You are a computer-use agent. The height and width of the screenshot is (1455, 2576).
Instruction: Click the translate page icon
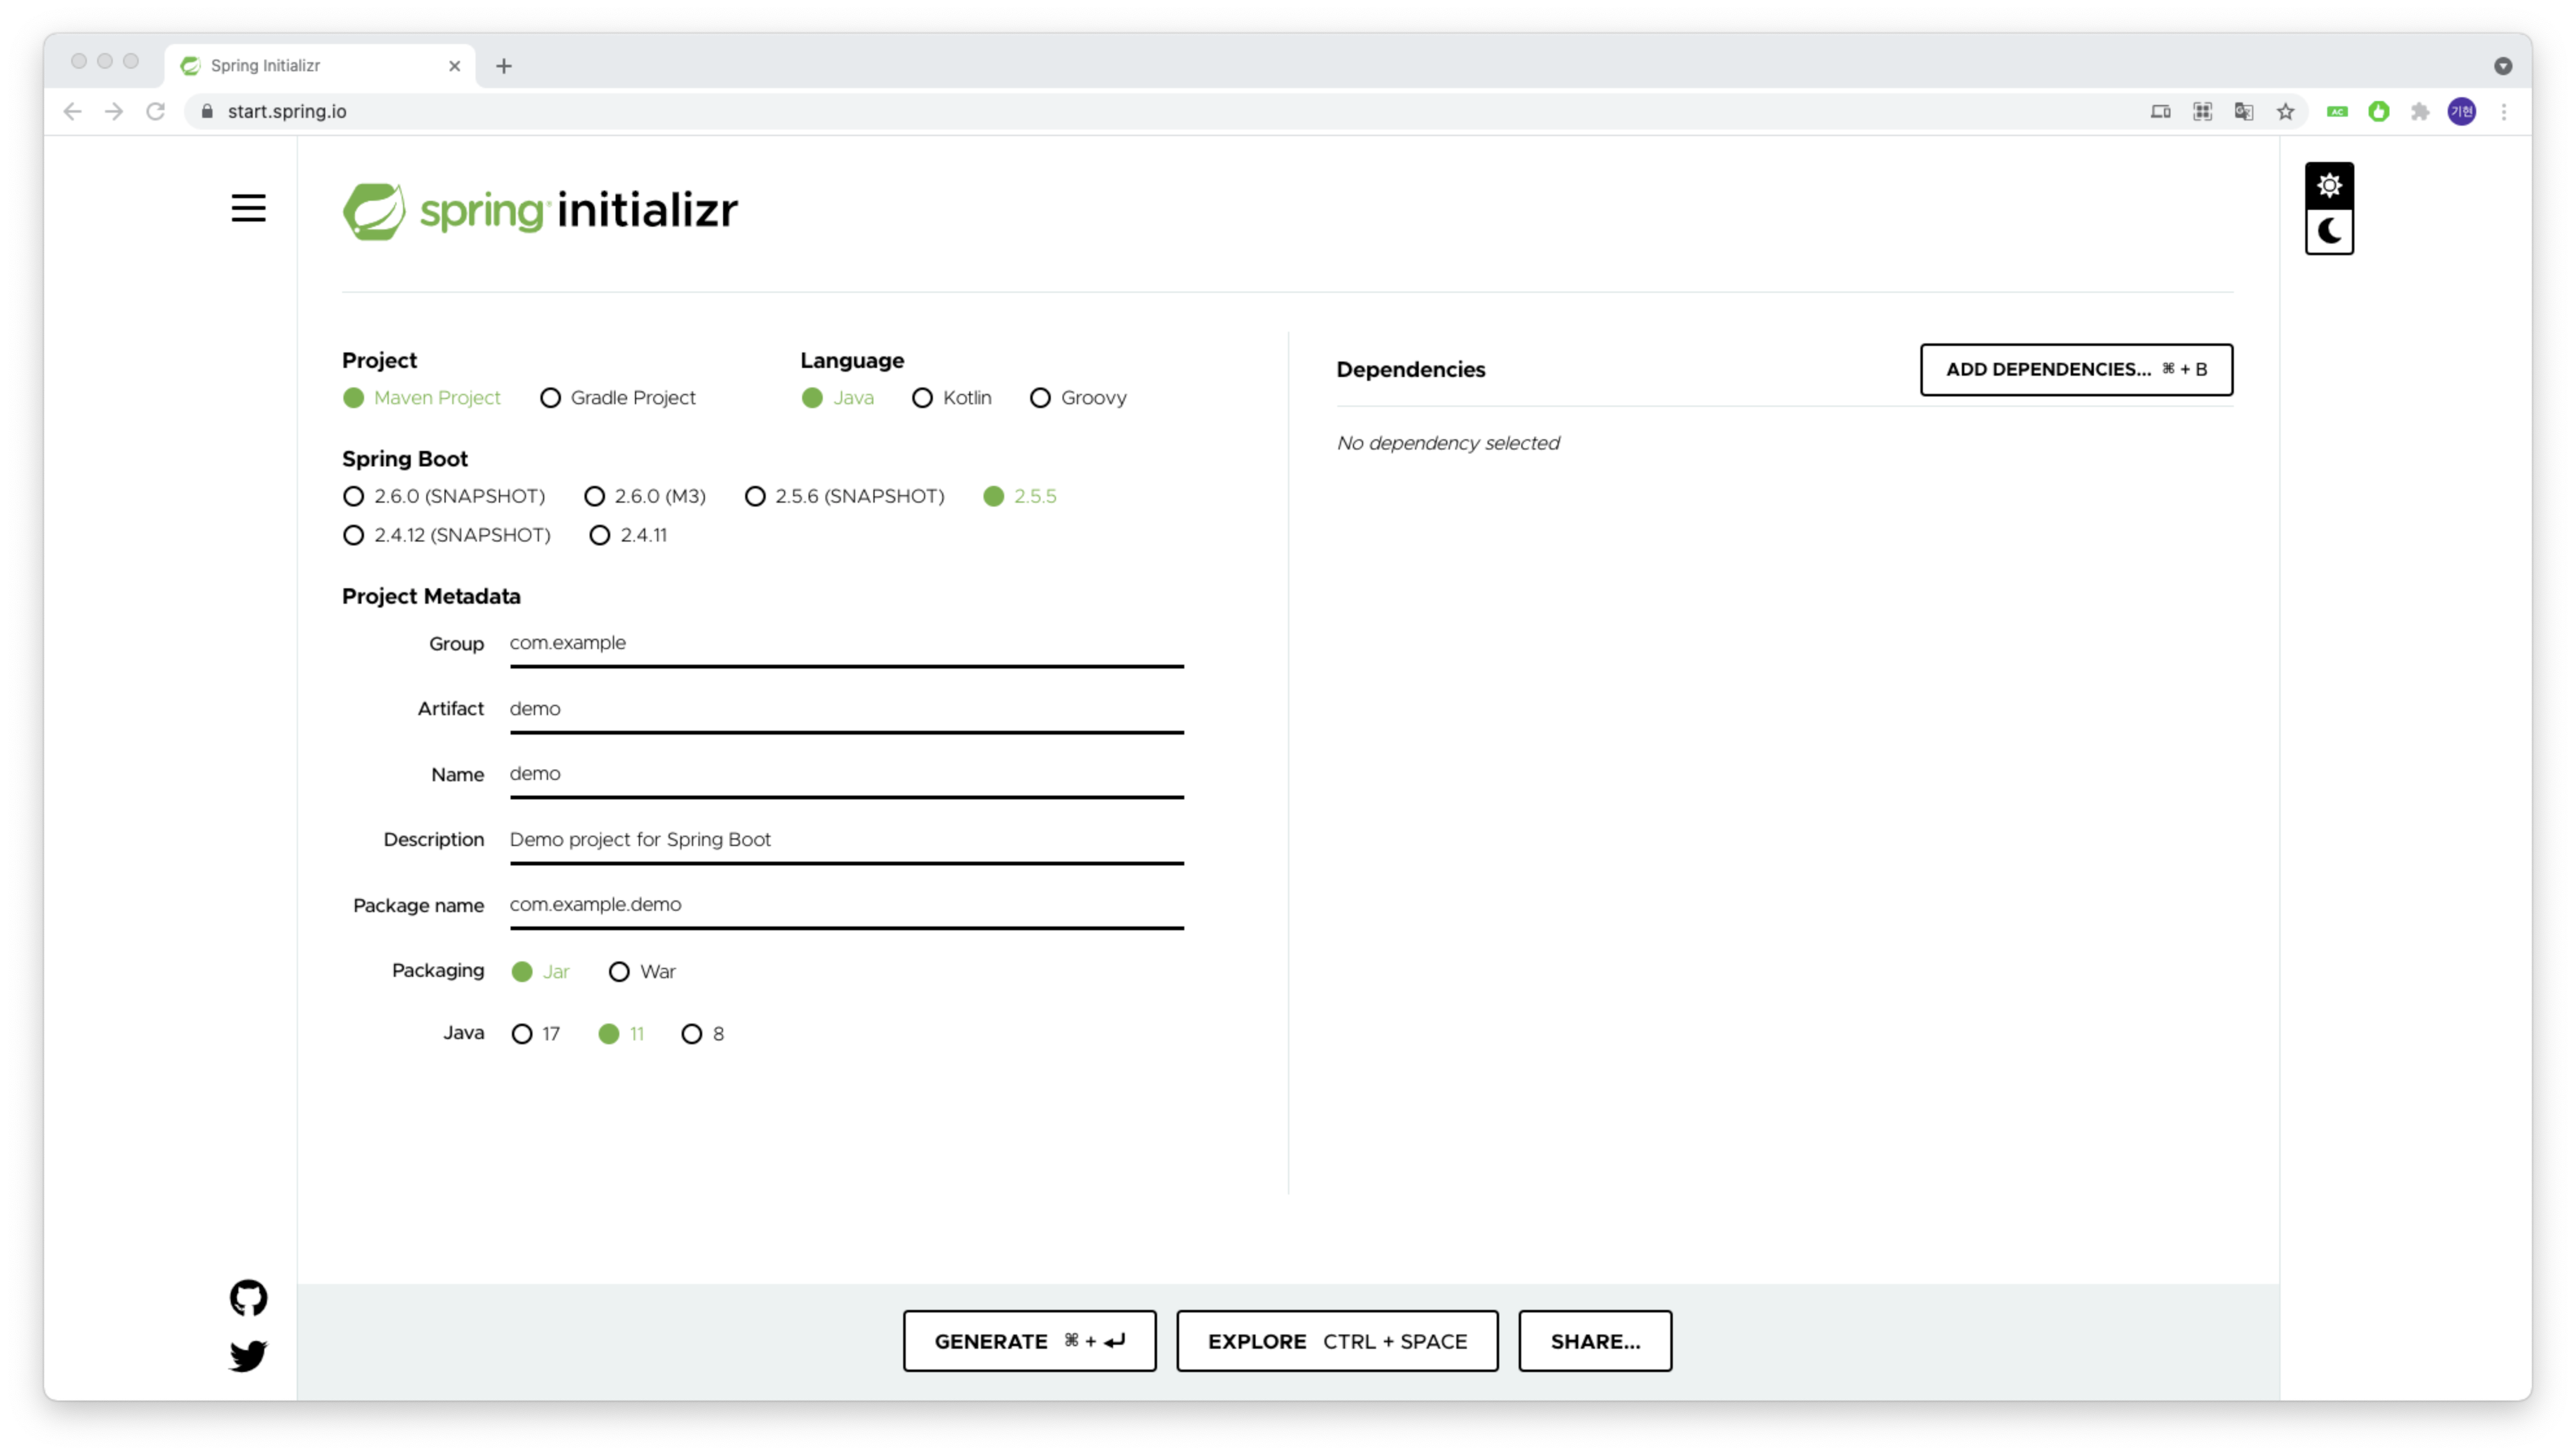pos(2244,111)
